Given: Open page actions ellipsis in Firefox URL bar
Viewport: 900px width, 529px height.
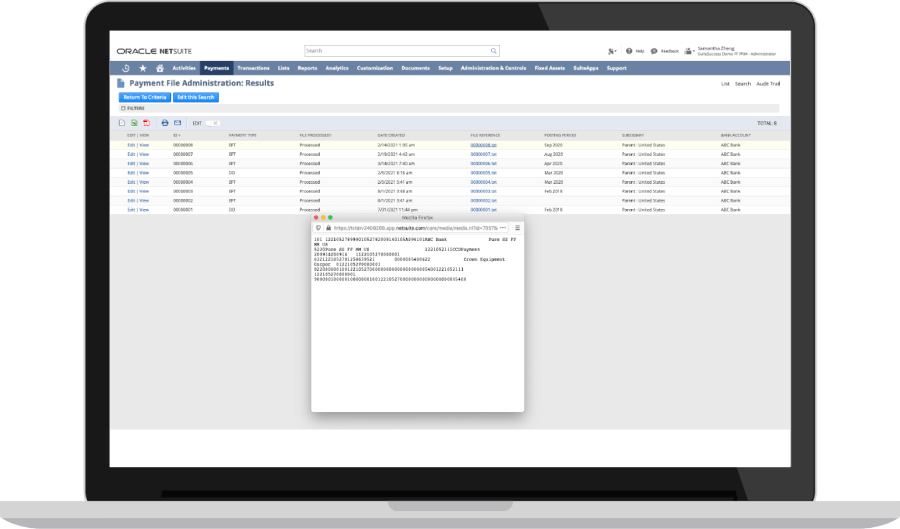Looking at the screenshot, I should click(x=503, y=228).
